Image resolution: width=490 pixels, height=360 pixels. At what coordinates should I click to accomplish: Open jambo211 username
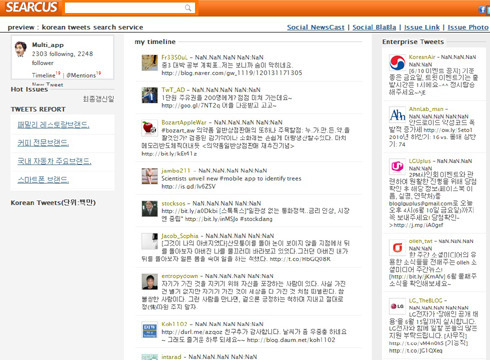click(176, 171)
